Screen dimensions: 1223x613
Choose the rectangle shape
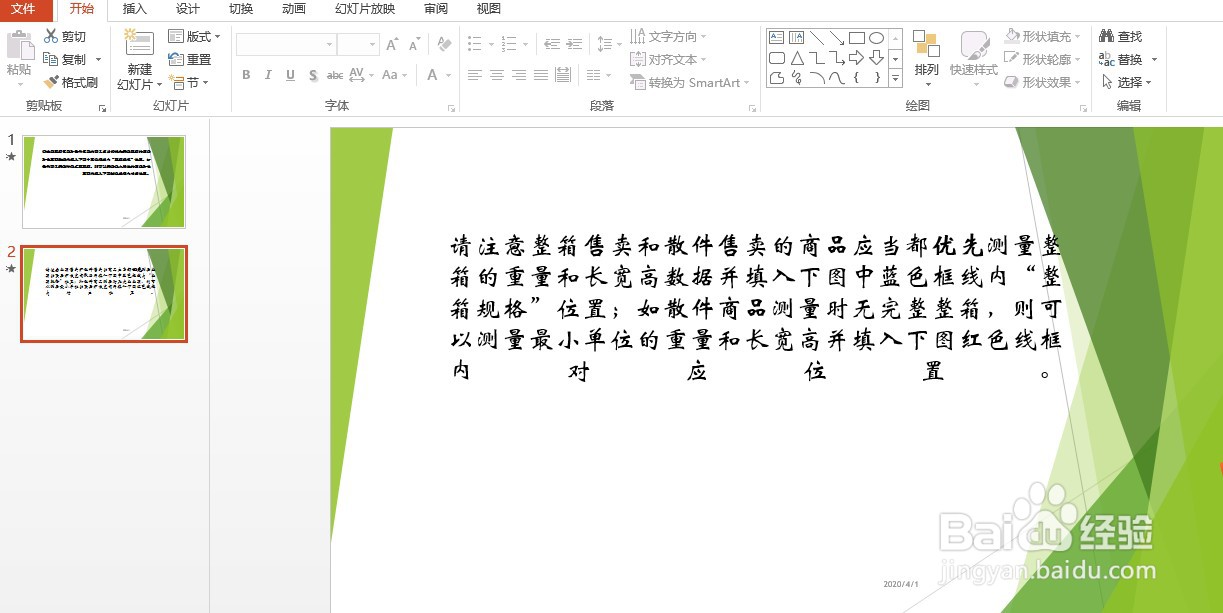(x=856, y=38)
